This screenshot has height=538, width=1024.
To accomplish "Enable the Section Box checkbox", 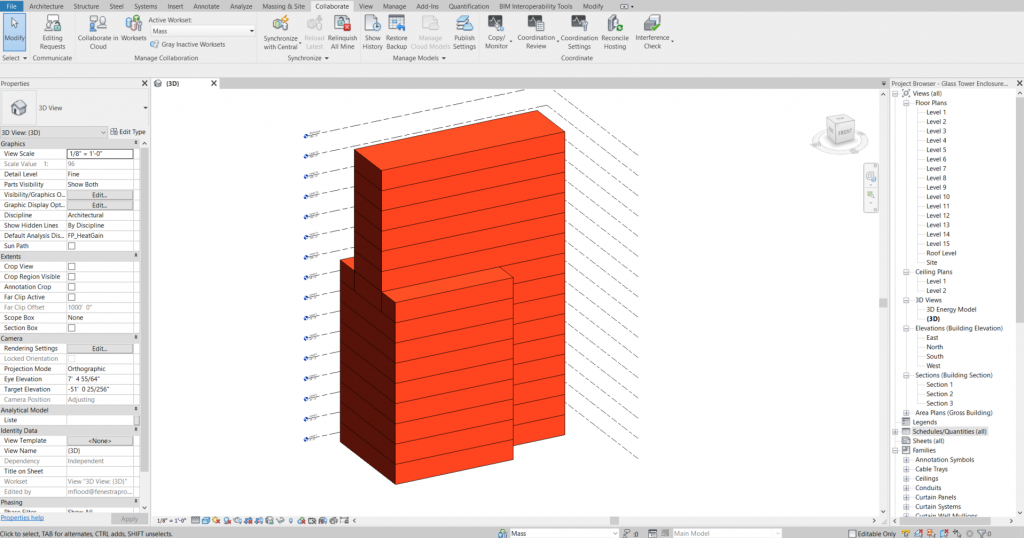I will [72, 328].
